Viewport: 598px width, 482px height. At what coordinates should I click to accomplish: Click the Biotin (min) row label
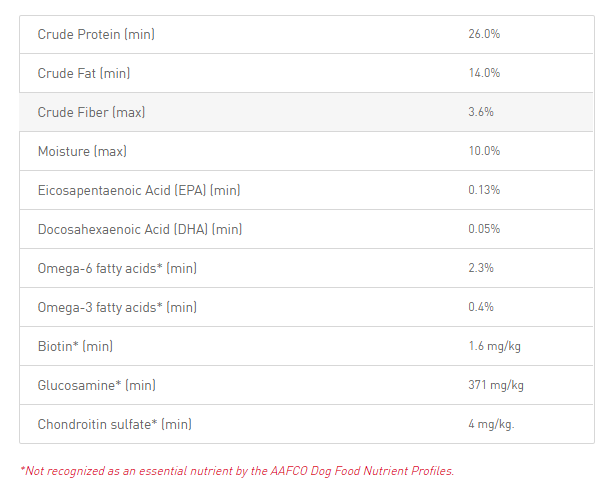(75, 346)
